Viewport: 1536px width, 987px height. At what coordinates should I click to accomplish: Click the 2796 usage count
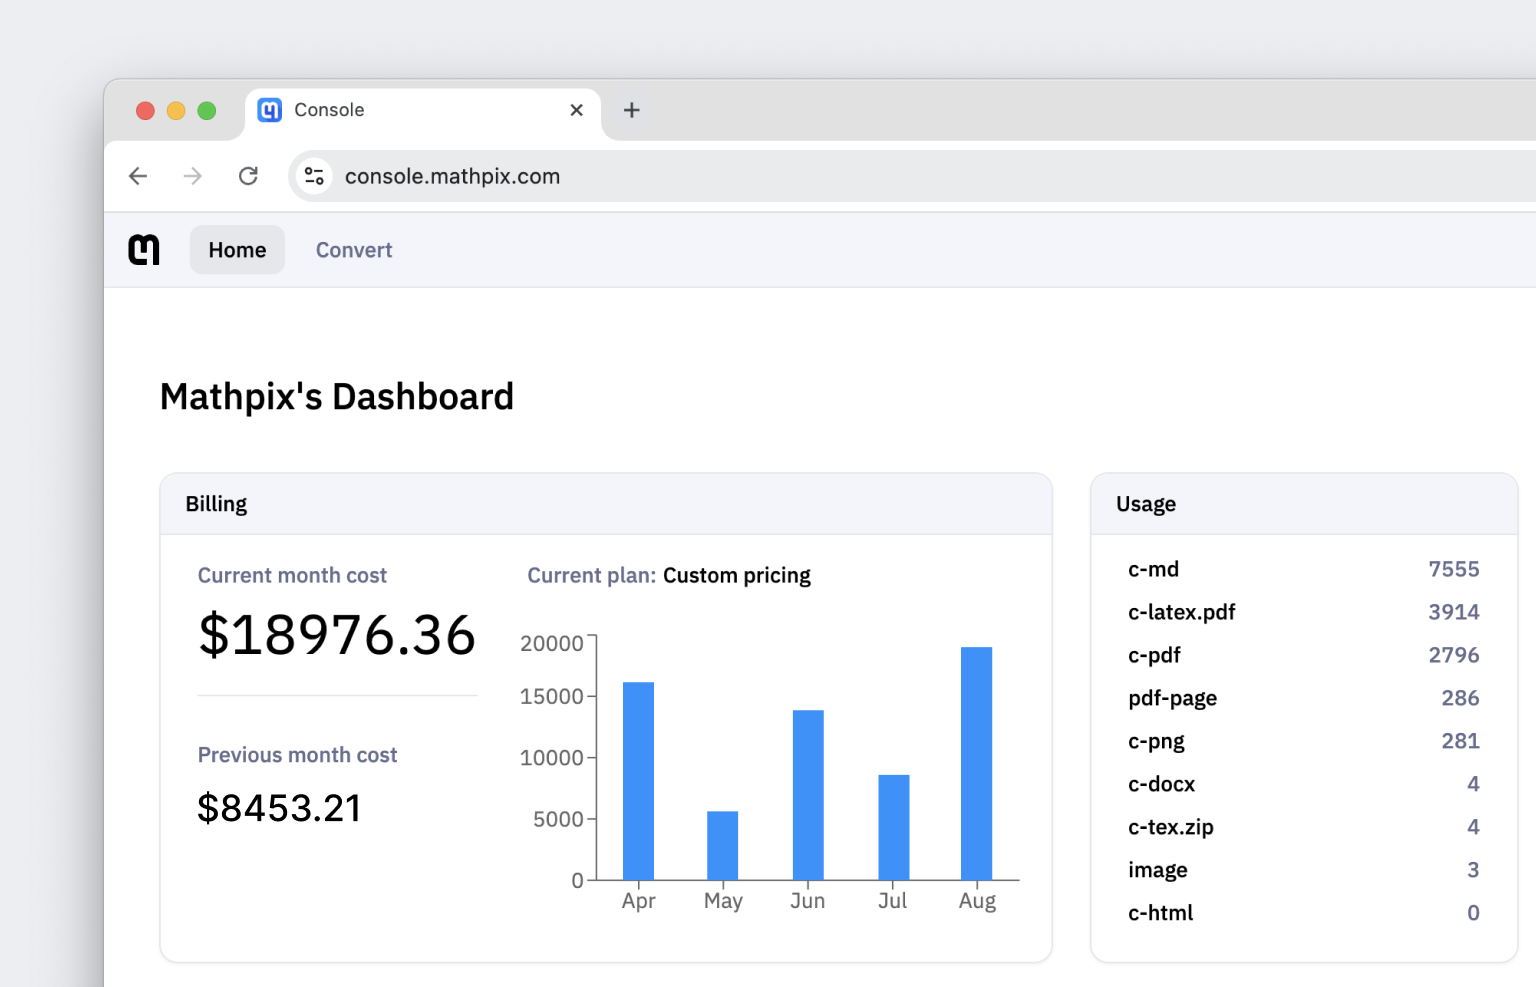[x=1454, y=655]
